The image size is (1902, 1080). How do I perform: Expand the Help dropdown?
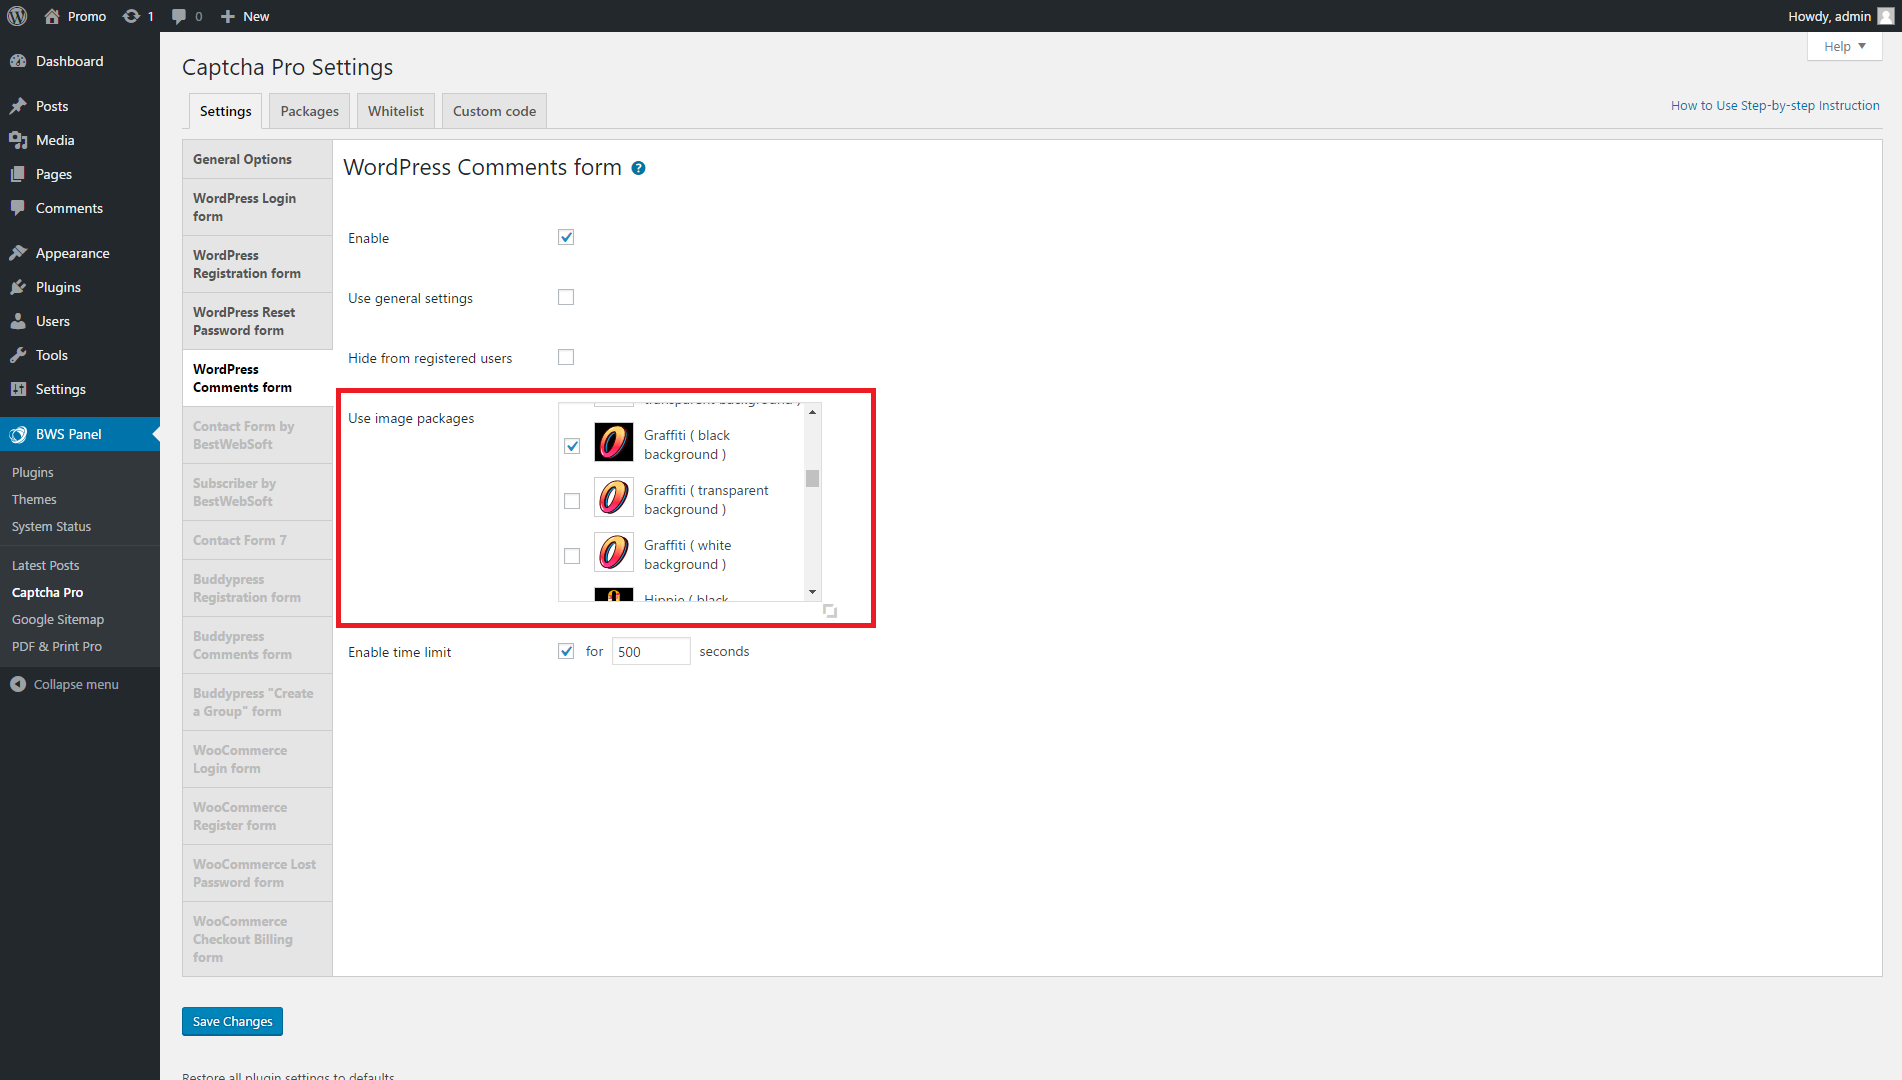(x=1845, y=46)
